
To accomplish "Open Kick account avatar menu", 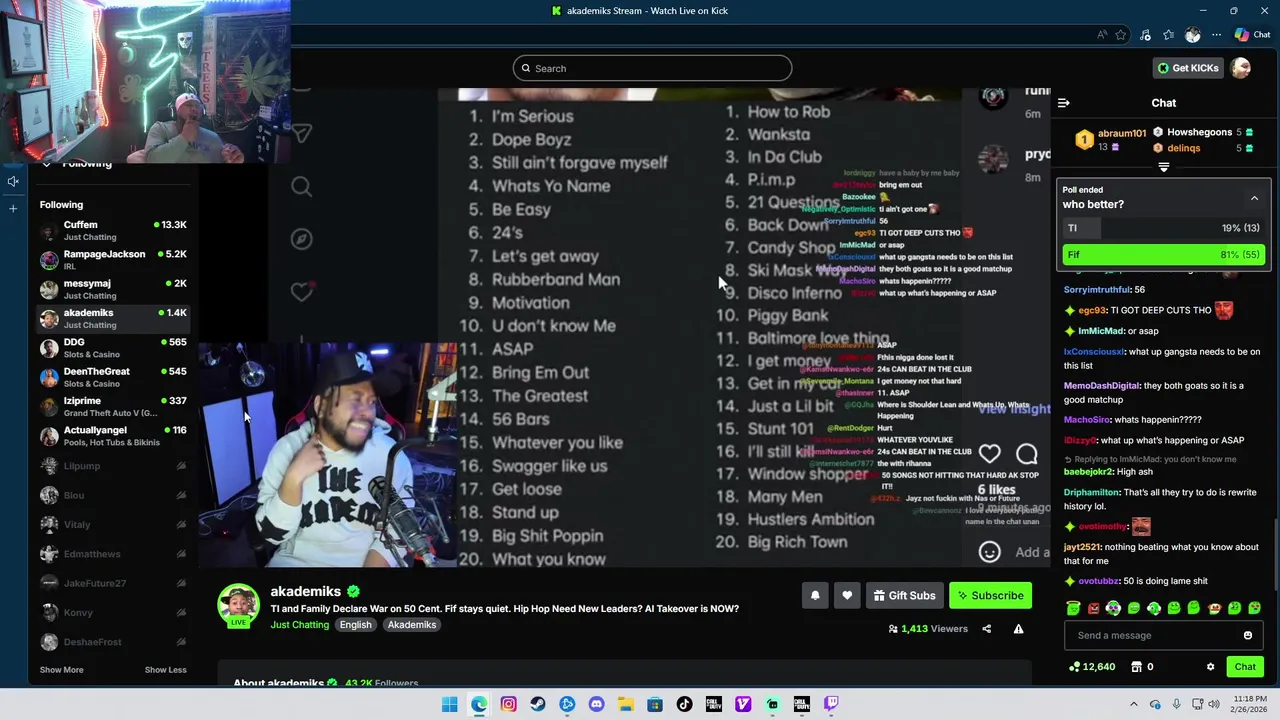I will (x=1241, y=68).
